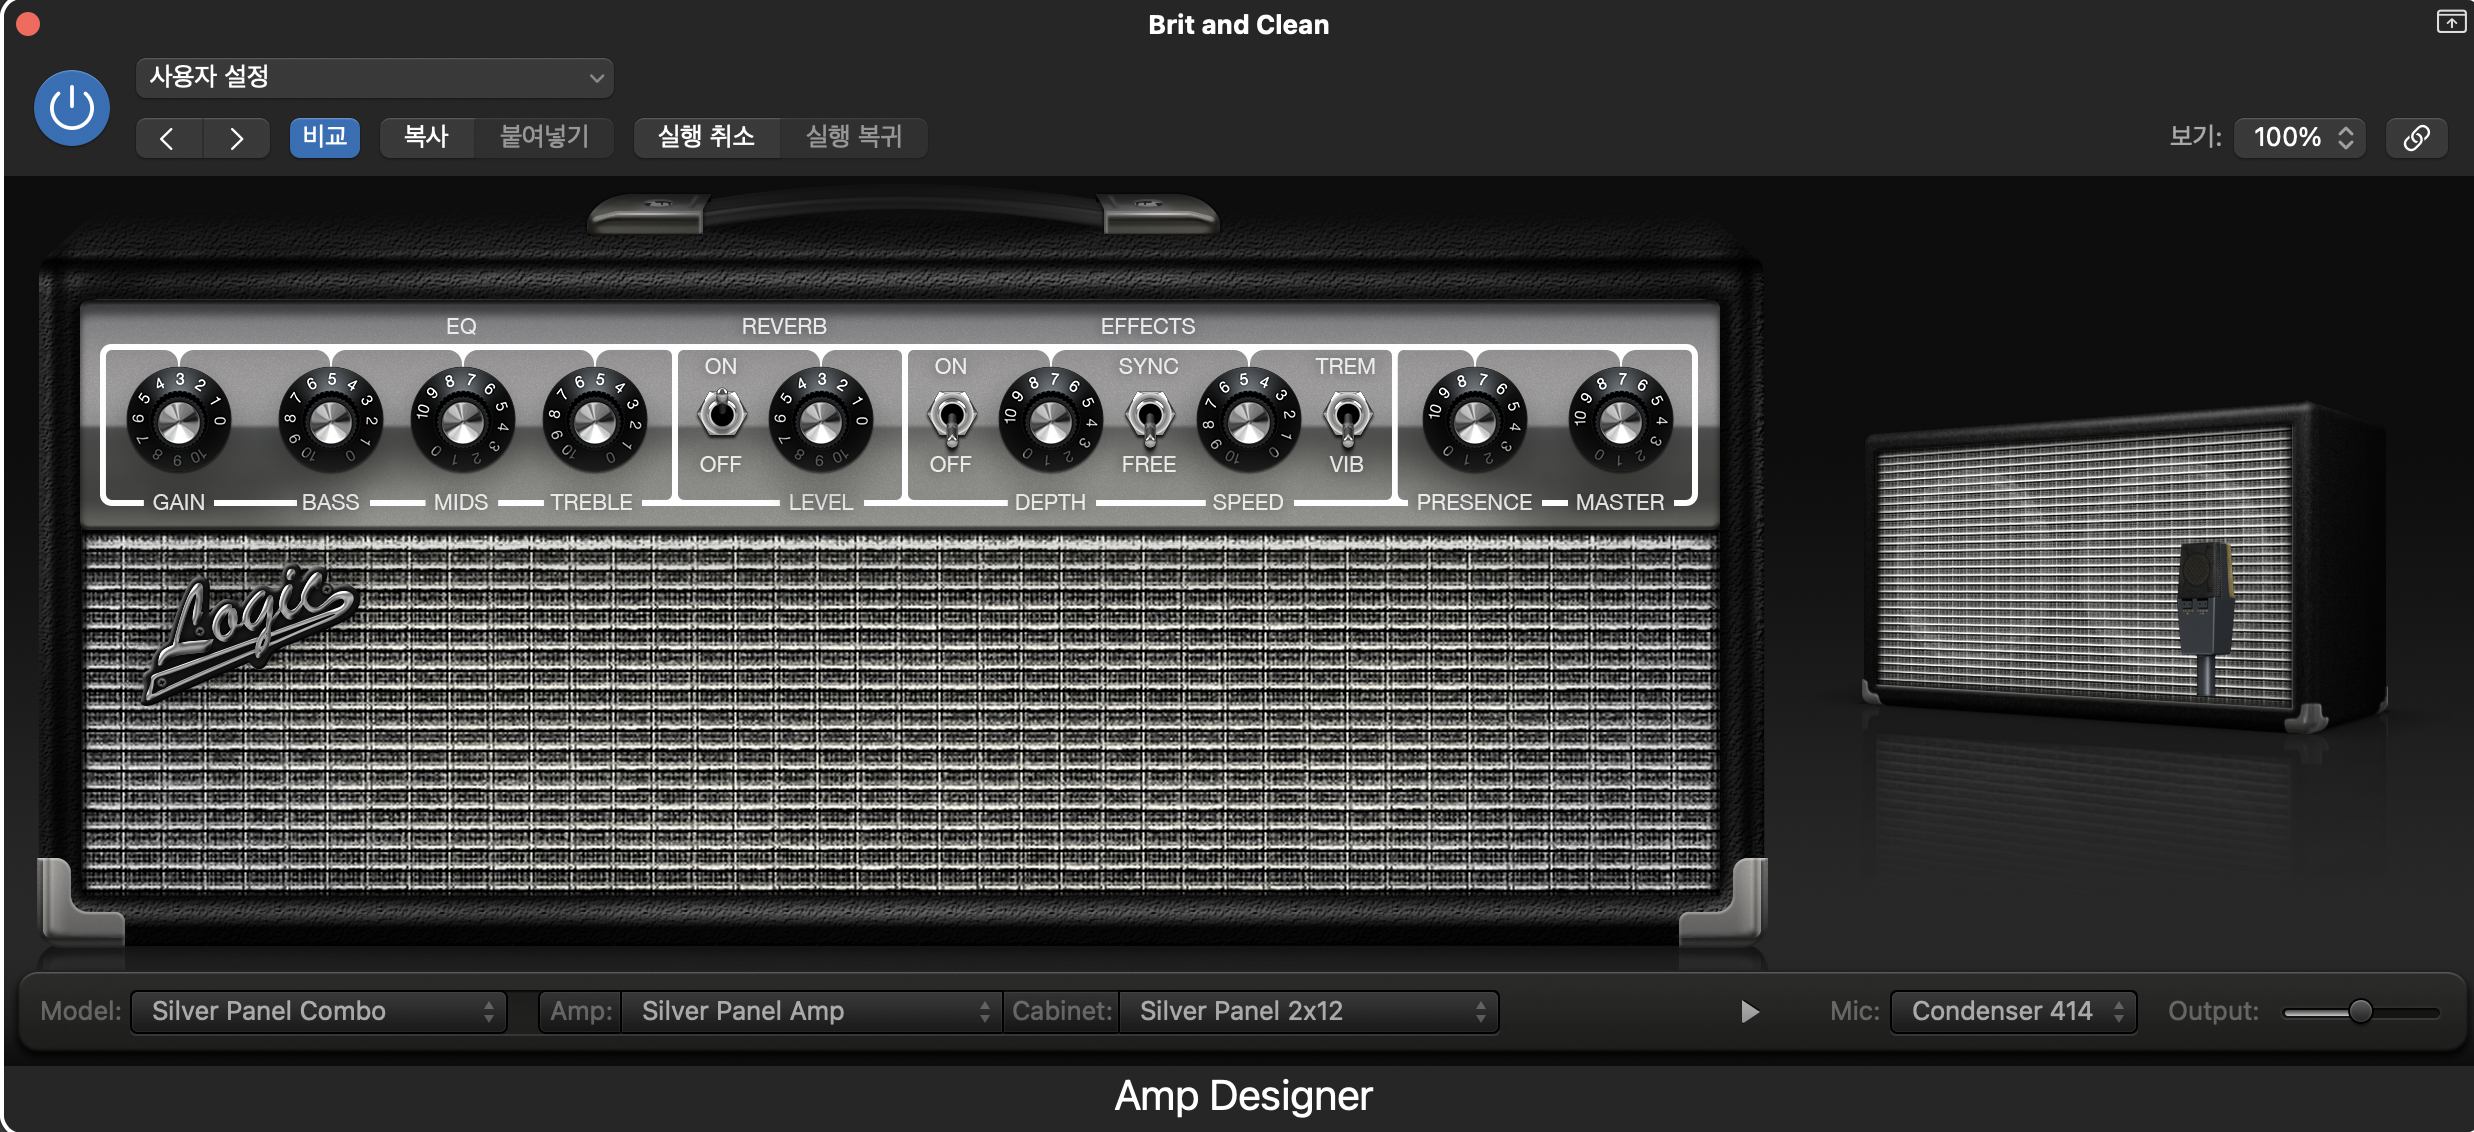Click the EFFECTS section label
This screenshot has height=1132, width=2474.
click(x=1148, y=326)
